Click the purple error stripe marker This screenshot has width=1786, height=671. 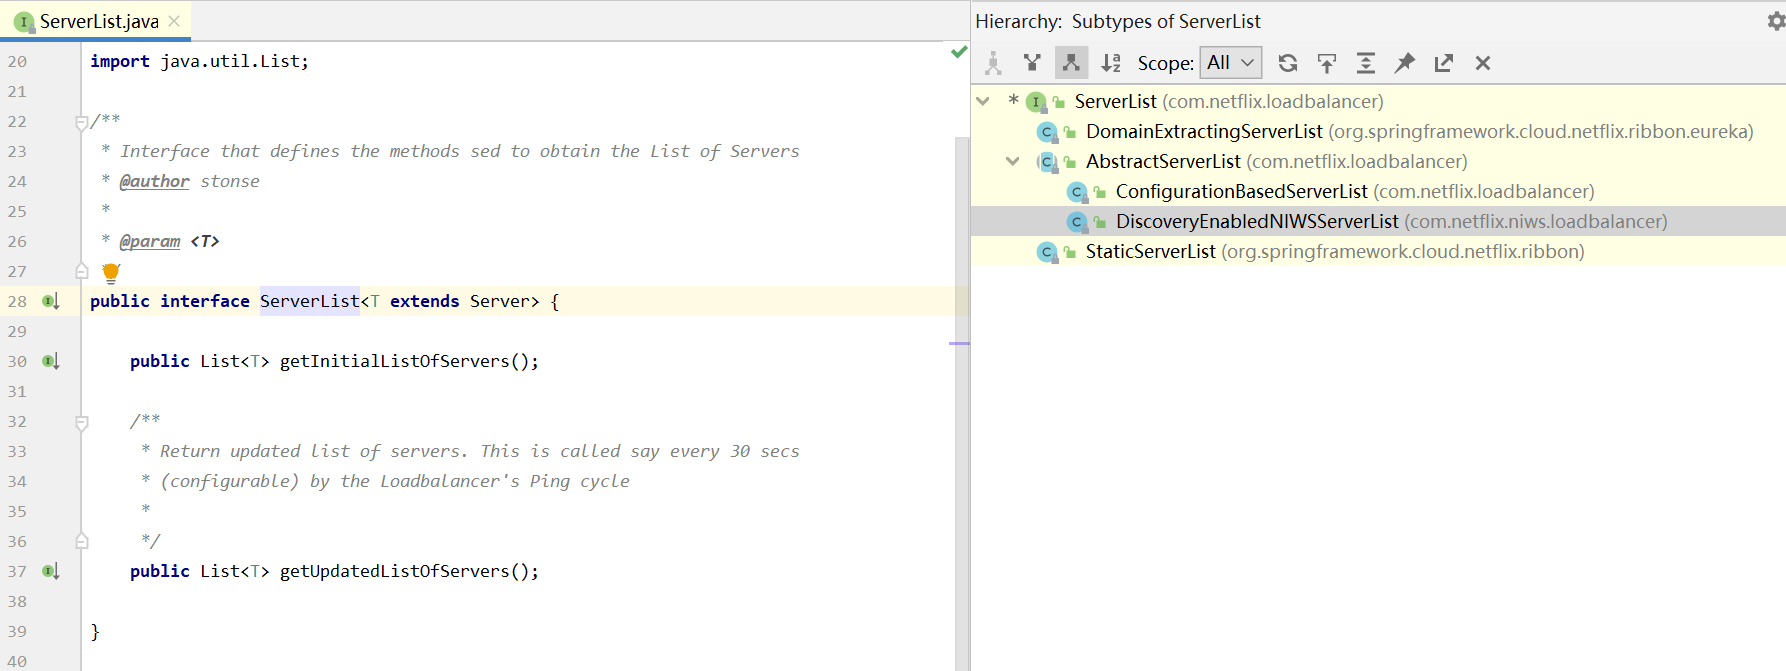click(x=959, y=344)
